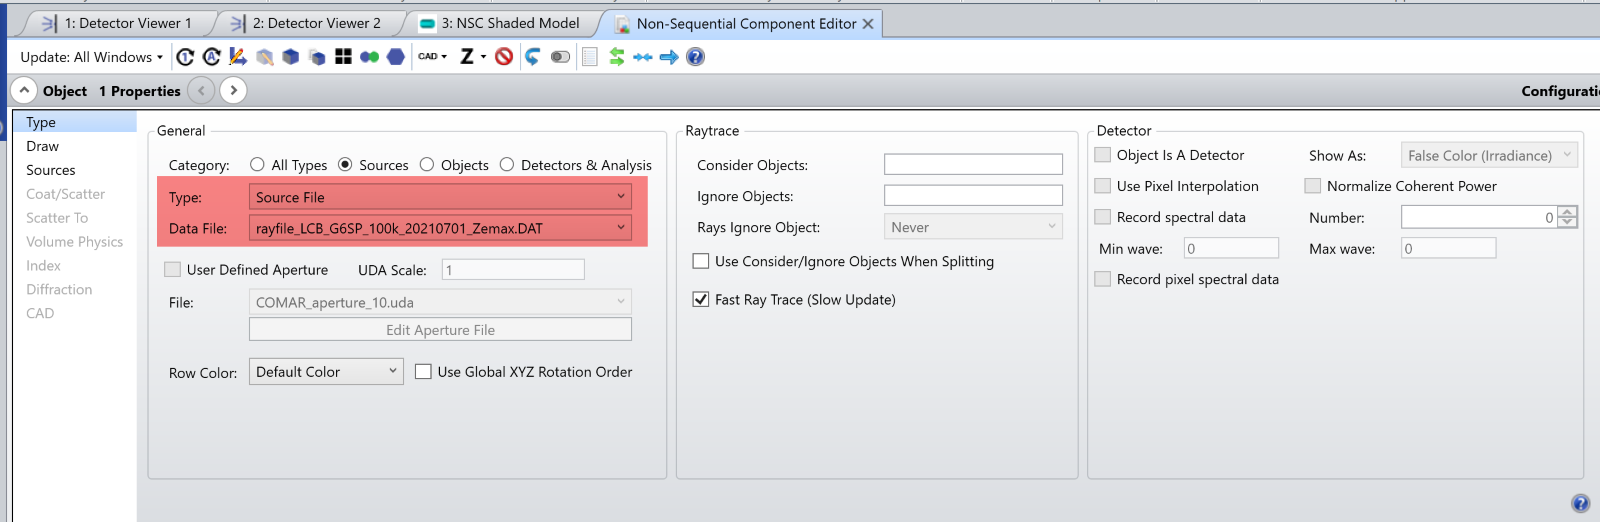Toggle the Record spectral data checkbox
Viewport: 1600px width, 522px height.
[x=1103, y=217]
